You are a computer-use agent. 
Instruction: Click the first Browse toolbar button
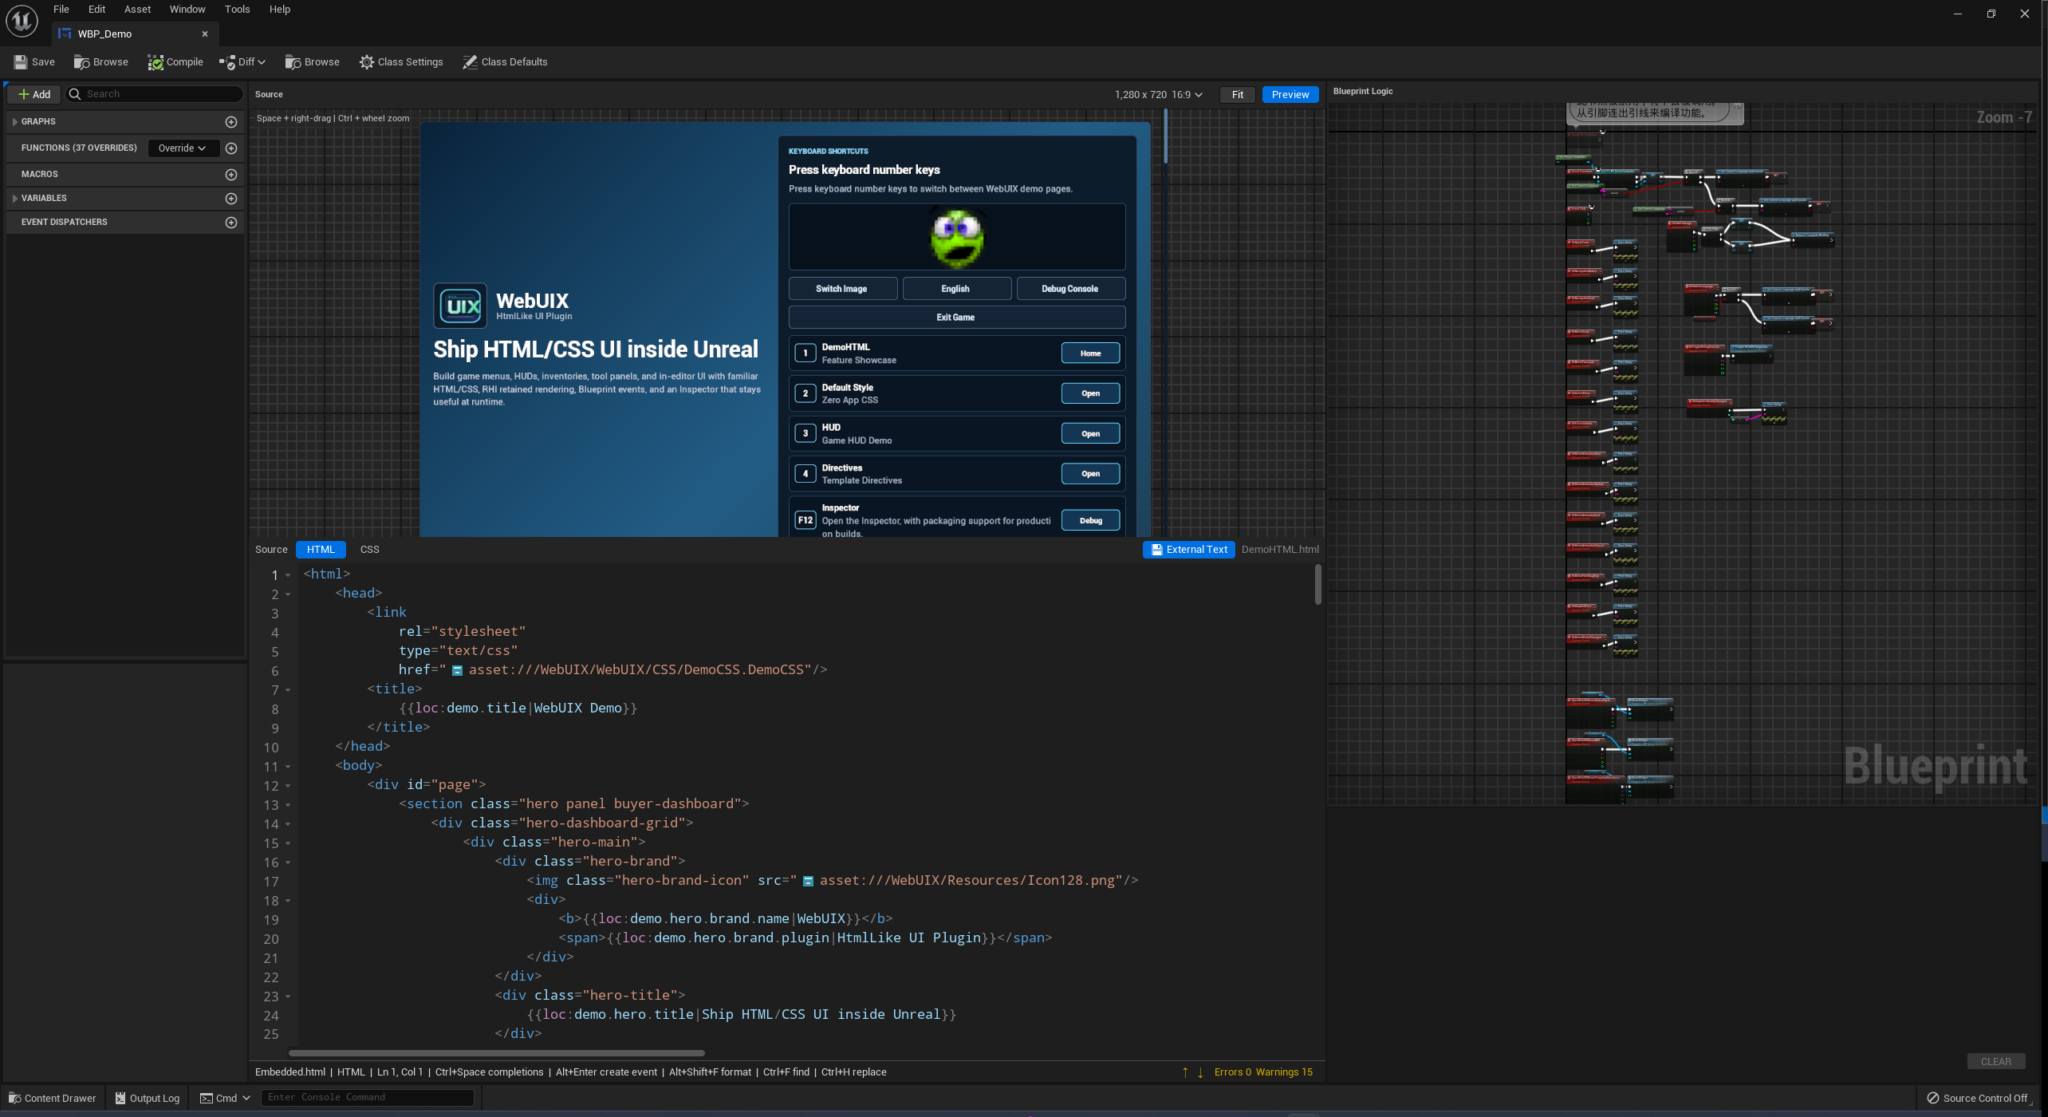coord(101,62)
